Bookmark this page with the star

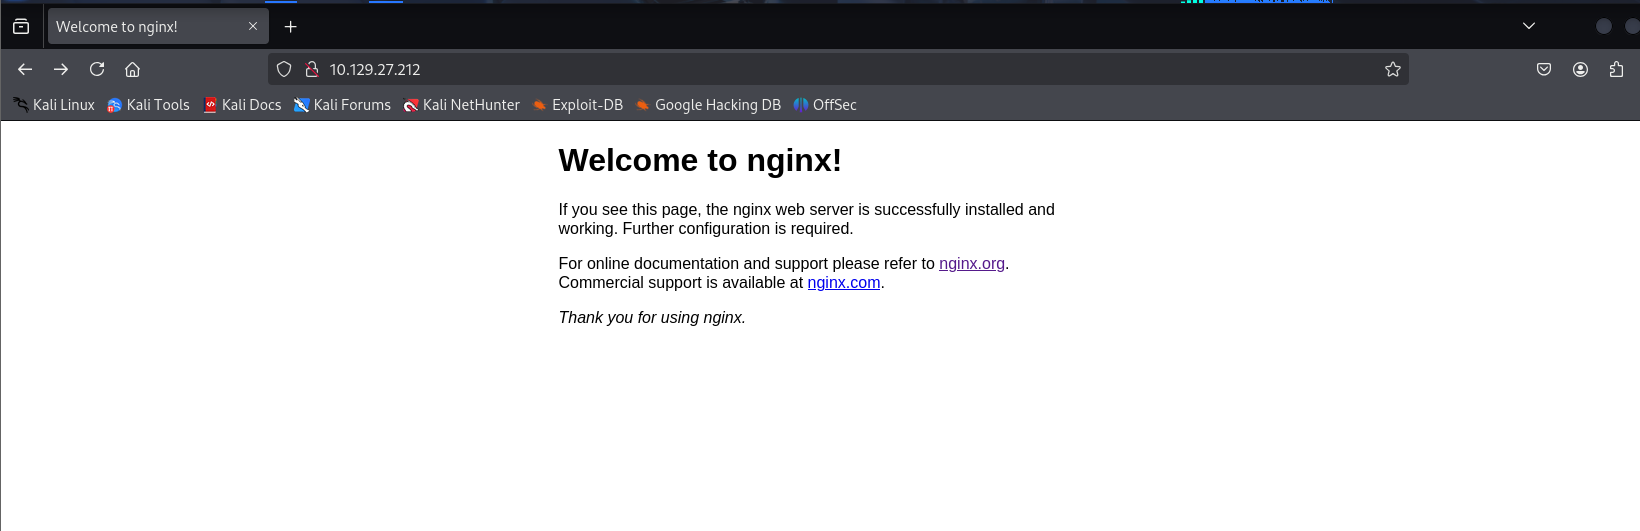click(x=1393, y=69)
